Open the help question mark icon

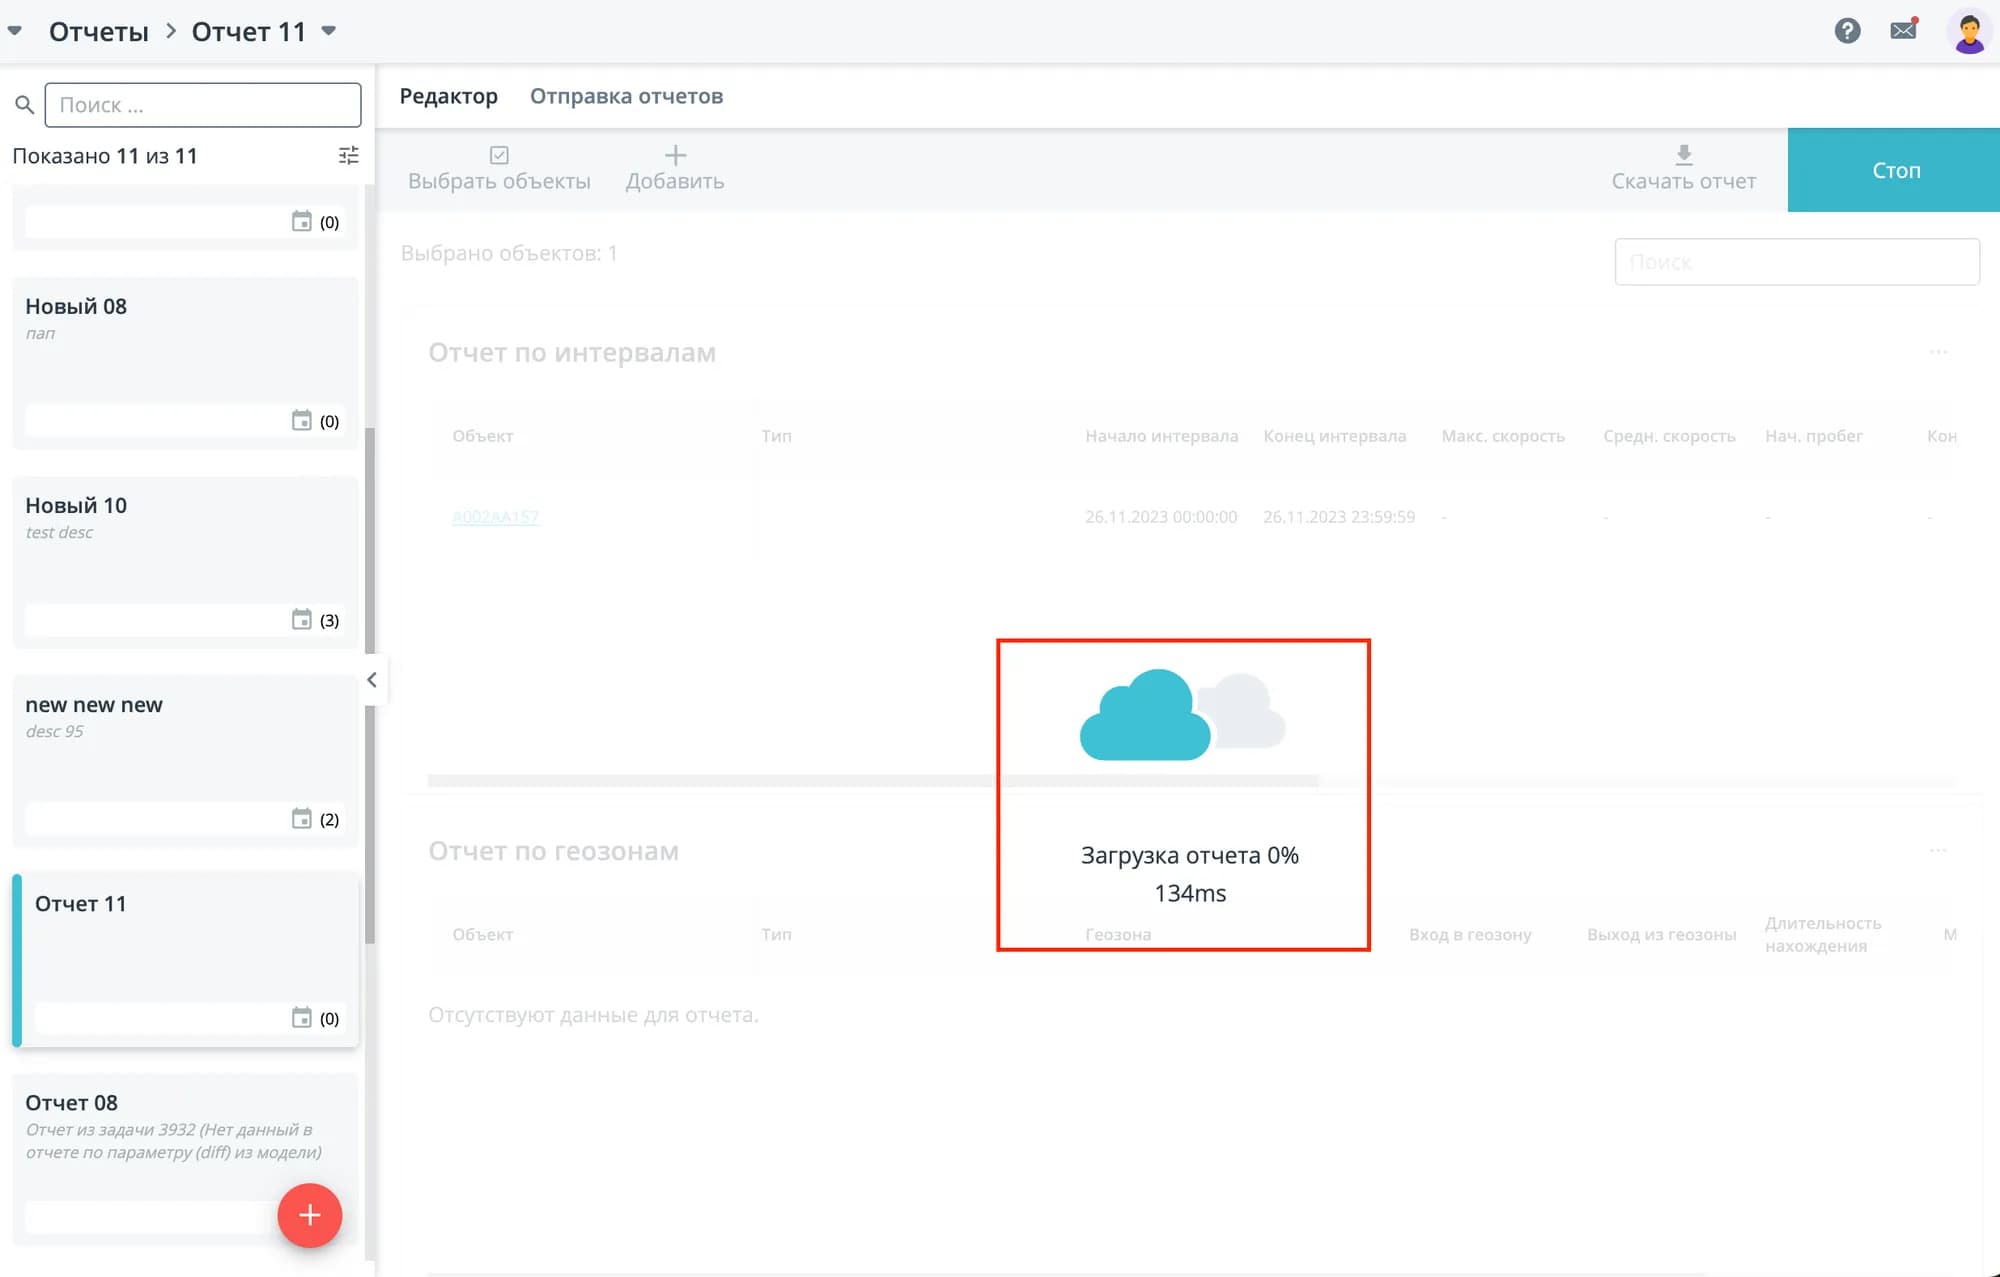tap(1847, 31)
